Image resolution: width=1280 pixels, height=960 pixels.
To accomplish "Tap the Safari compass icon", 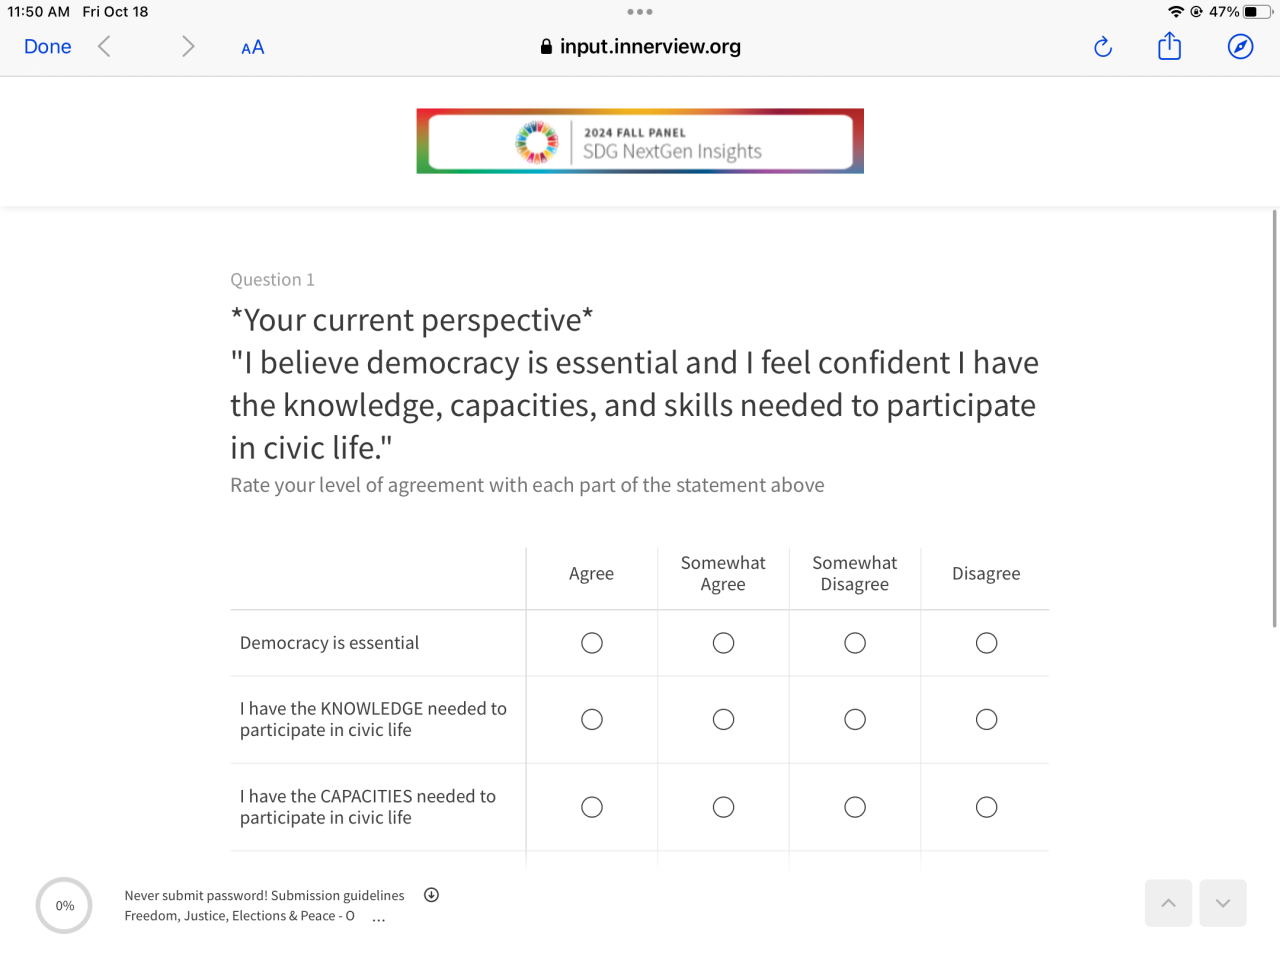I will 1240,47.
